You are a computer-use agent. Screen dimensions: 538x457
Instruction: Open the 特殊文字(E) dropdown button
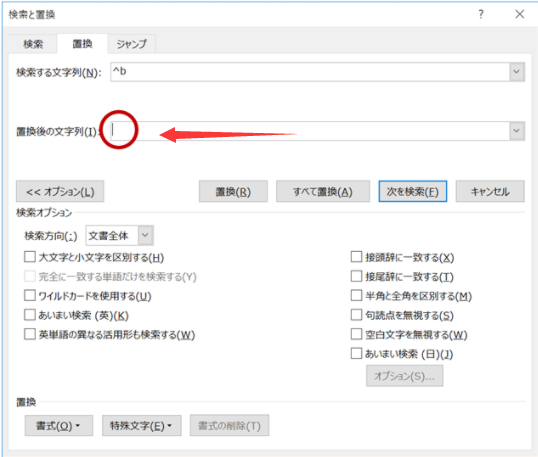(141, 425)
